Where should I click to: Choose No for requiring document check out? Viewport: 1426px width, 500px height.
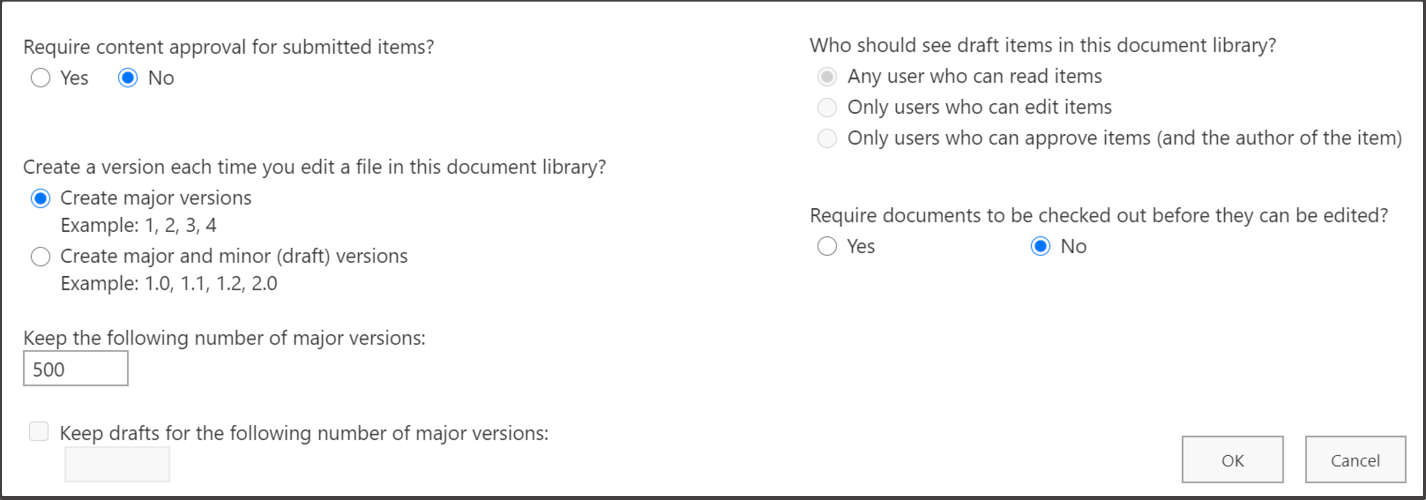tap(1041, 246)
